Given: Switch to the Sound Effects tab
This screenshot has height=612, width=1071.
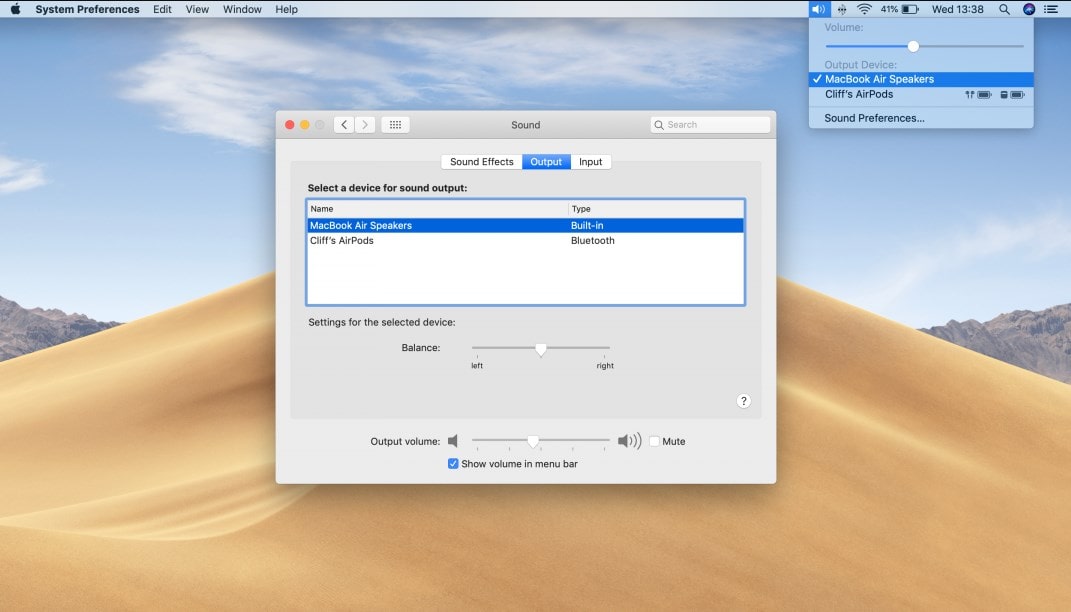Looking at the screenshot, I should point(482,162).
